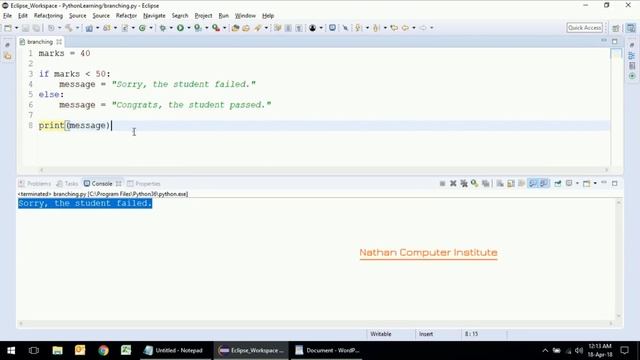The width and height of the screenshot is (640, 360).
Task: Click the Display Selected Console monitor icon
Action: tap(569, 184)
